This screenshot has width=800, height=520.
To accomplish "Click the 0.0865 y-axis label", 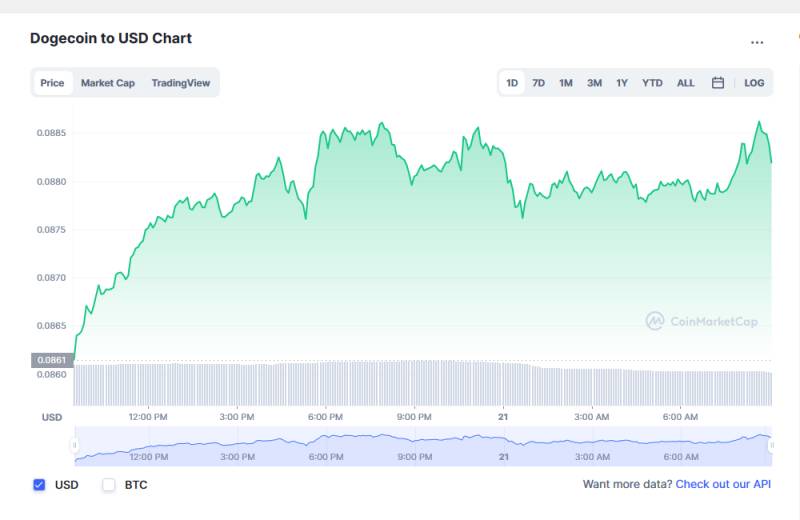I will pos(52,326).
